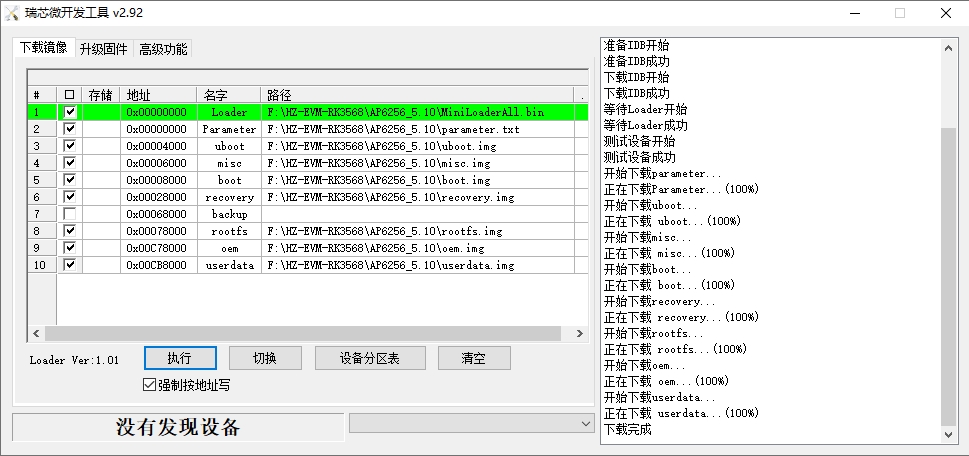
Task: Click the address 0x00C78000 cell
Action: [158, 248]
